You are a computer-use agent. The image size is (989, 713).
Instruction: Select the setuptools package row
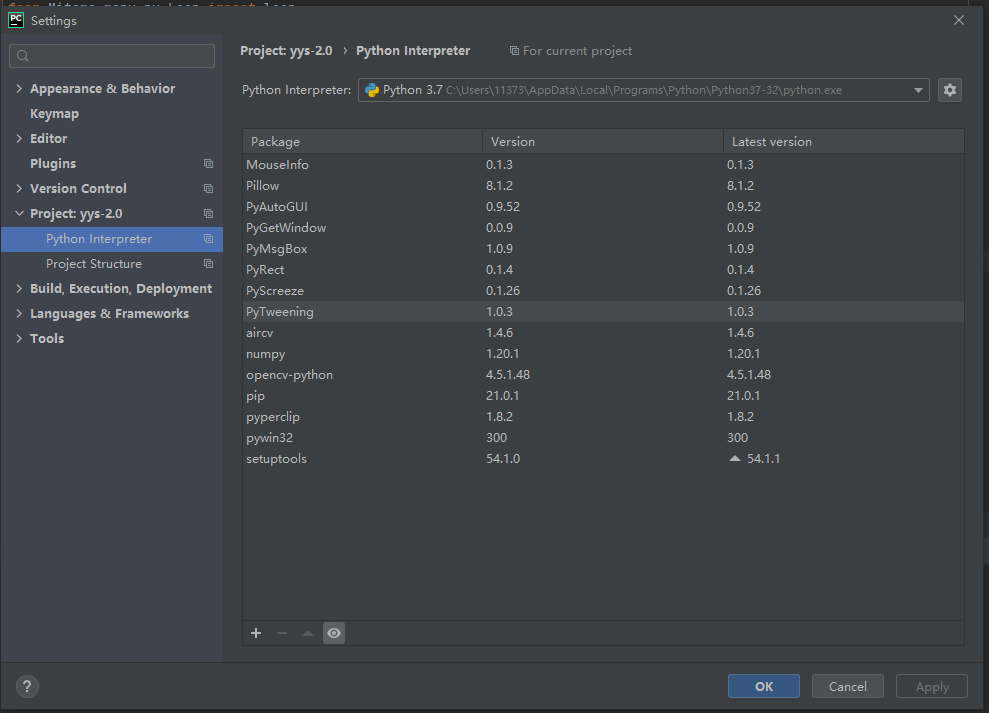click(x=604, y=459)
